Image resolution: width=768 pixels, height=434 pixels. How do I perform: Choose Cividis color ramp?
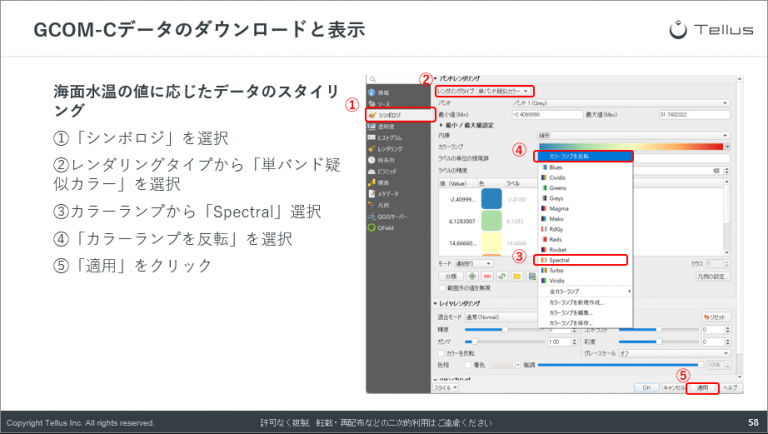[585, 178]
